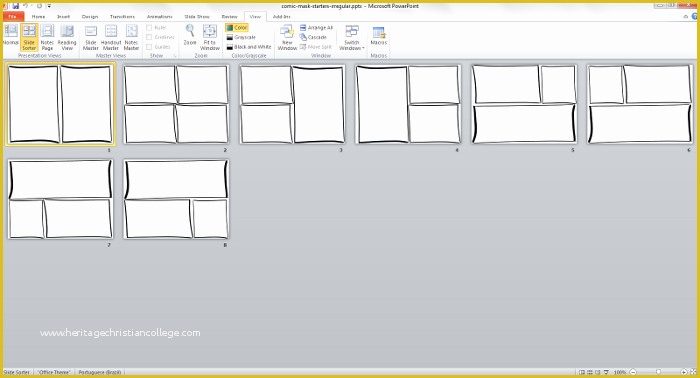This screenshot has width=700, height=378.
Task: Switch to the Add-Ins tab
Action: 281,17
